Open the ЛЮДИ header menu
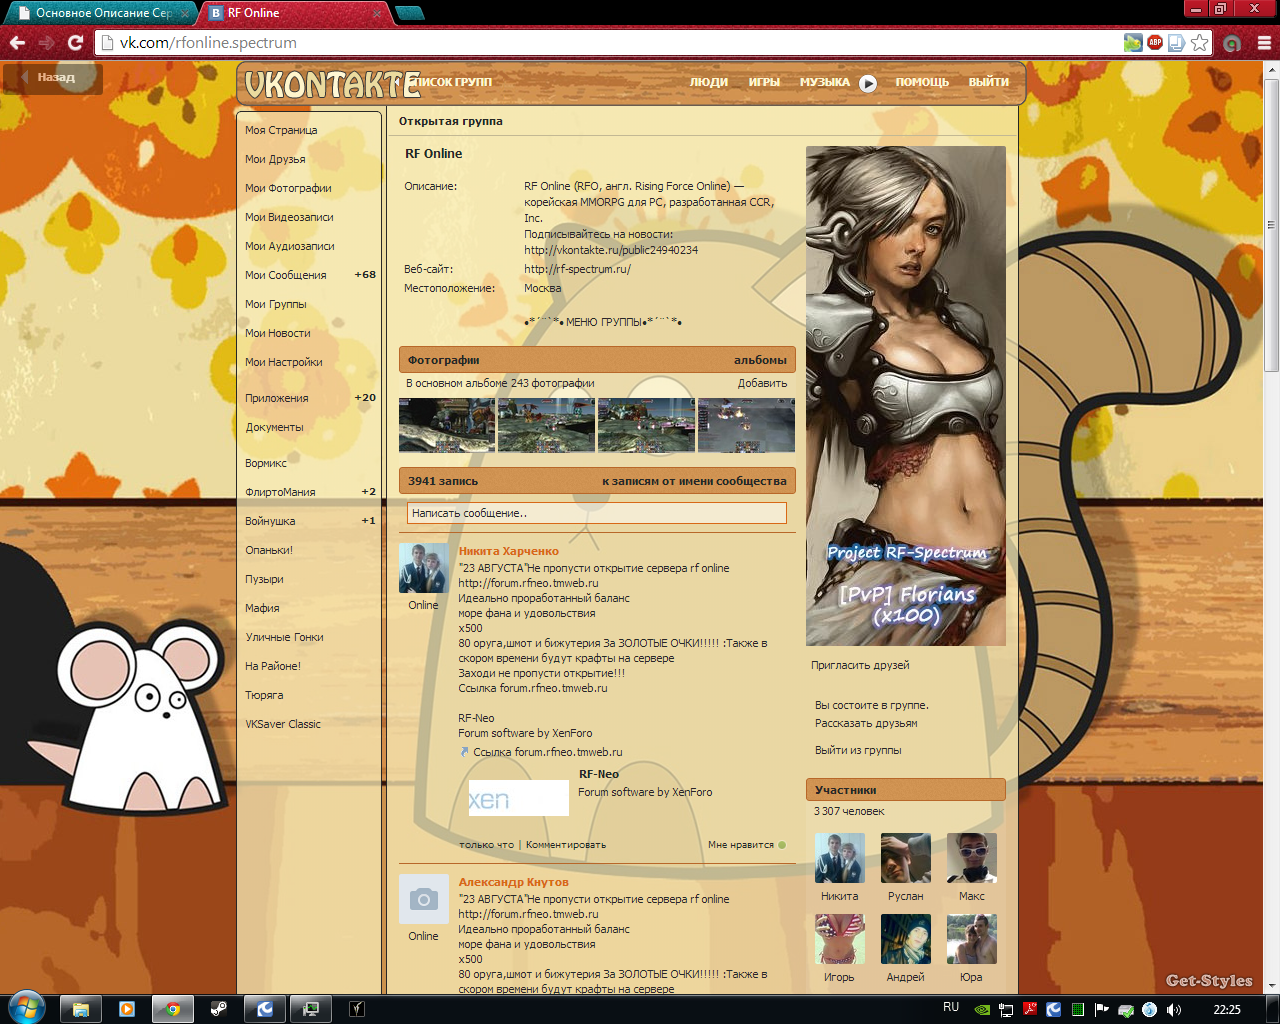 tap(709, 82)
